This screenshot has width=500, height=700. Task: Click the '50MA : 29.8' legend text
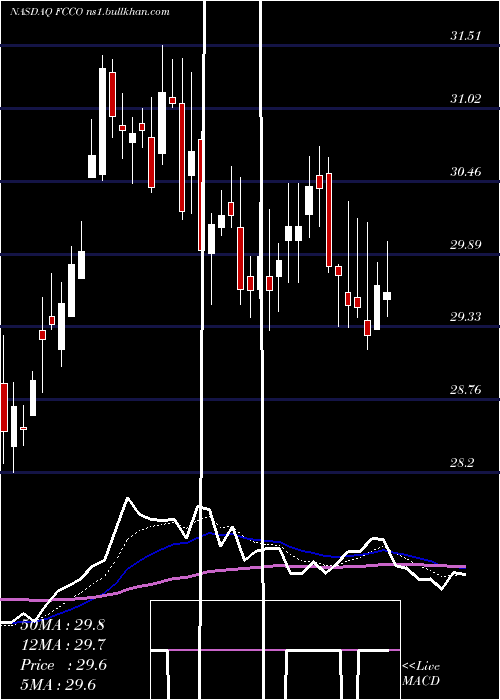(x=62, y=625)
